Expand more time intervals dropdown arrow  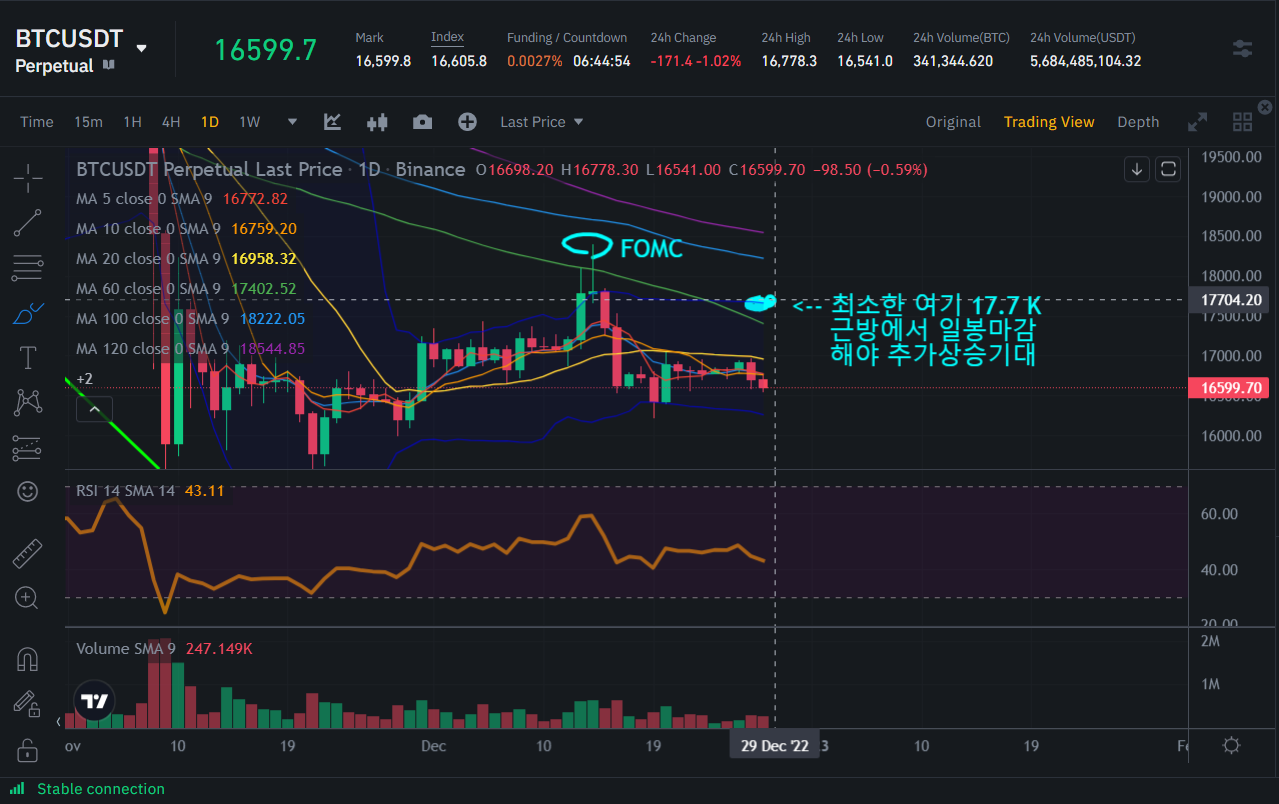coord(292,122)
